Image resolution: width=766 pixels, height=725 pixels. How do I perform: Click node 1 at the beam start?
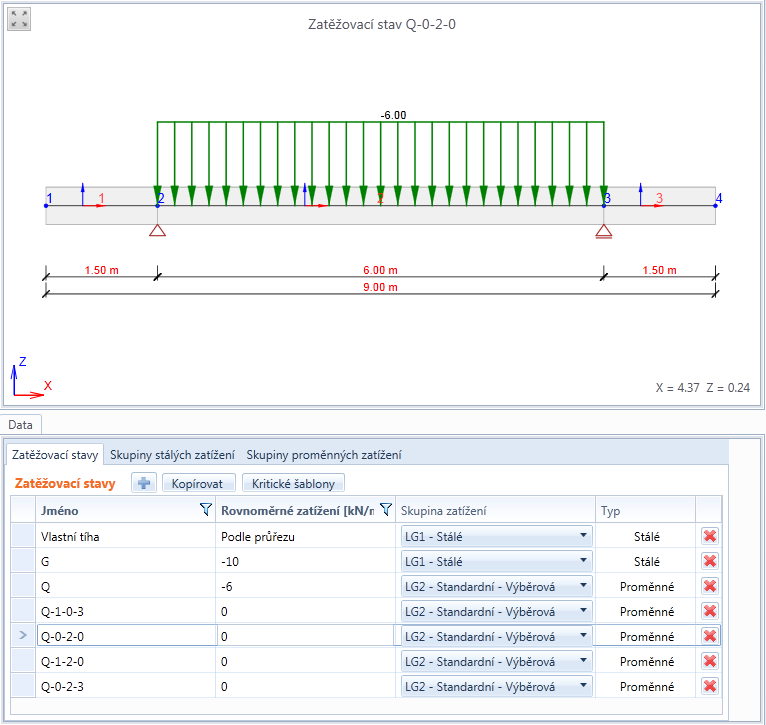pyautogui.click(x=46, y=205)
